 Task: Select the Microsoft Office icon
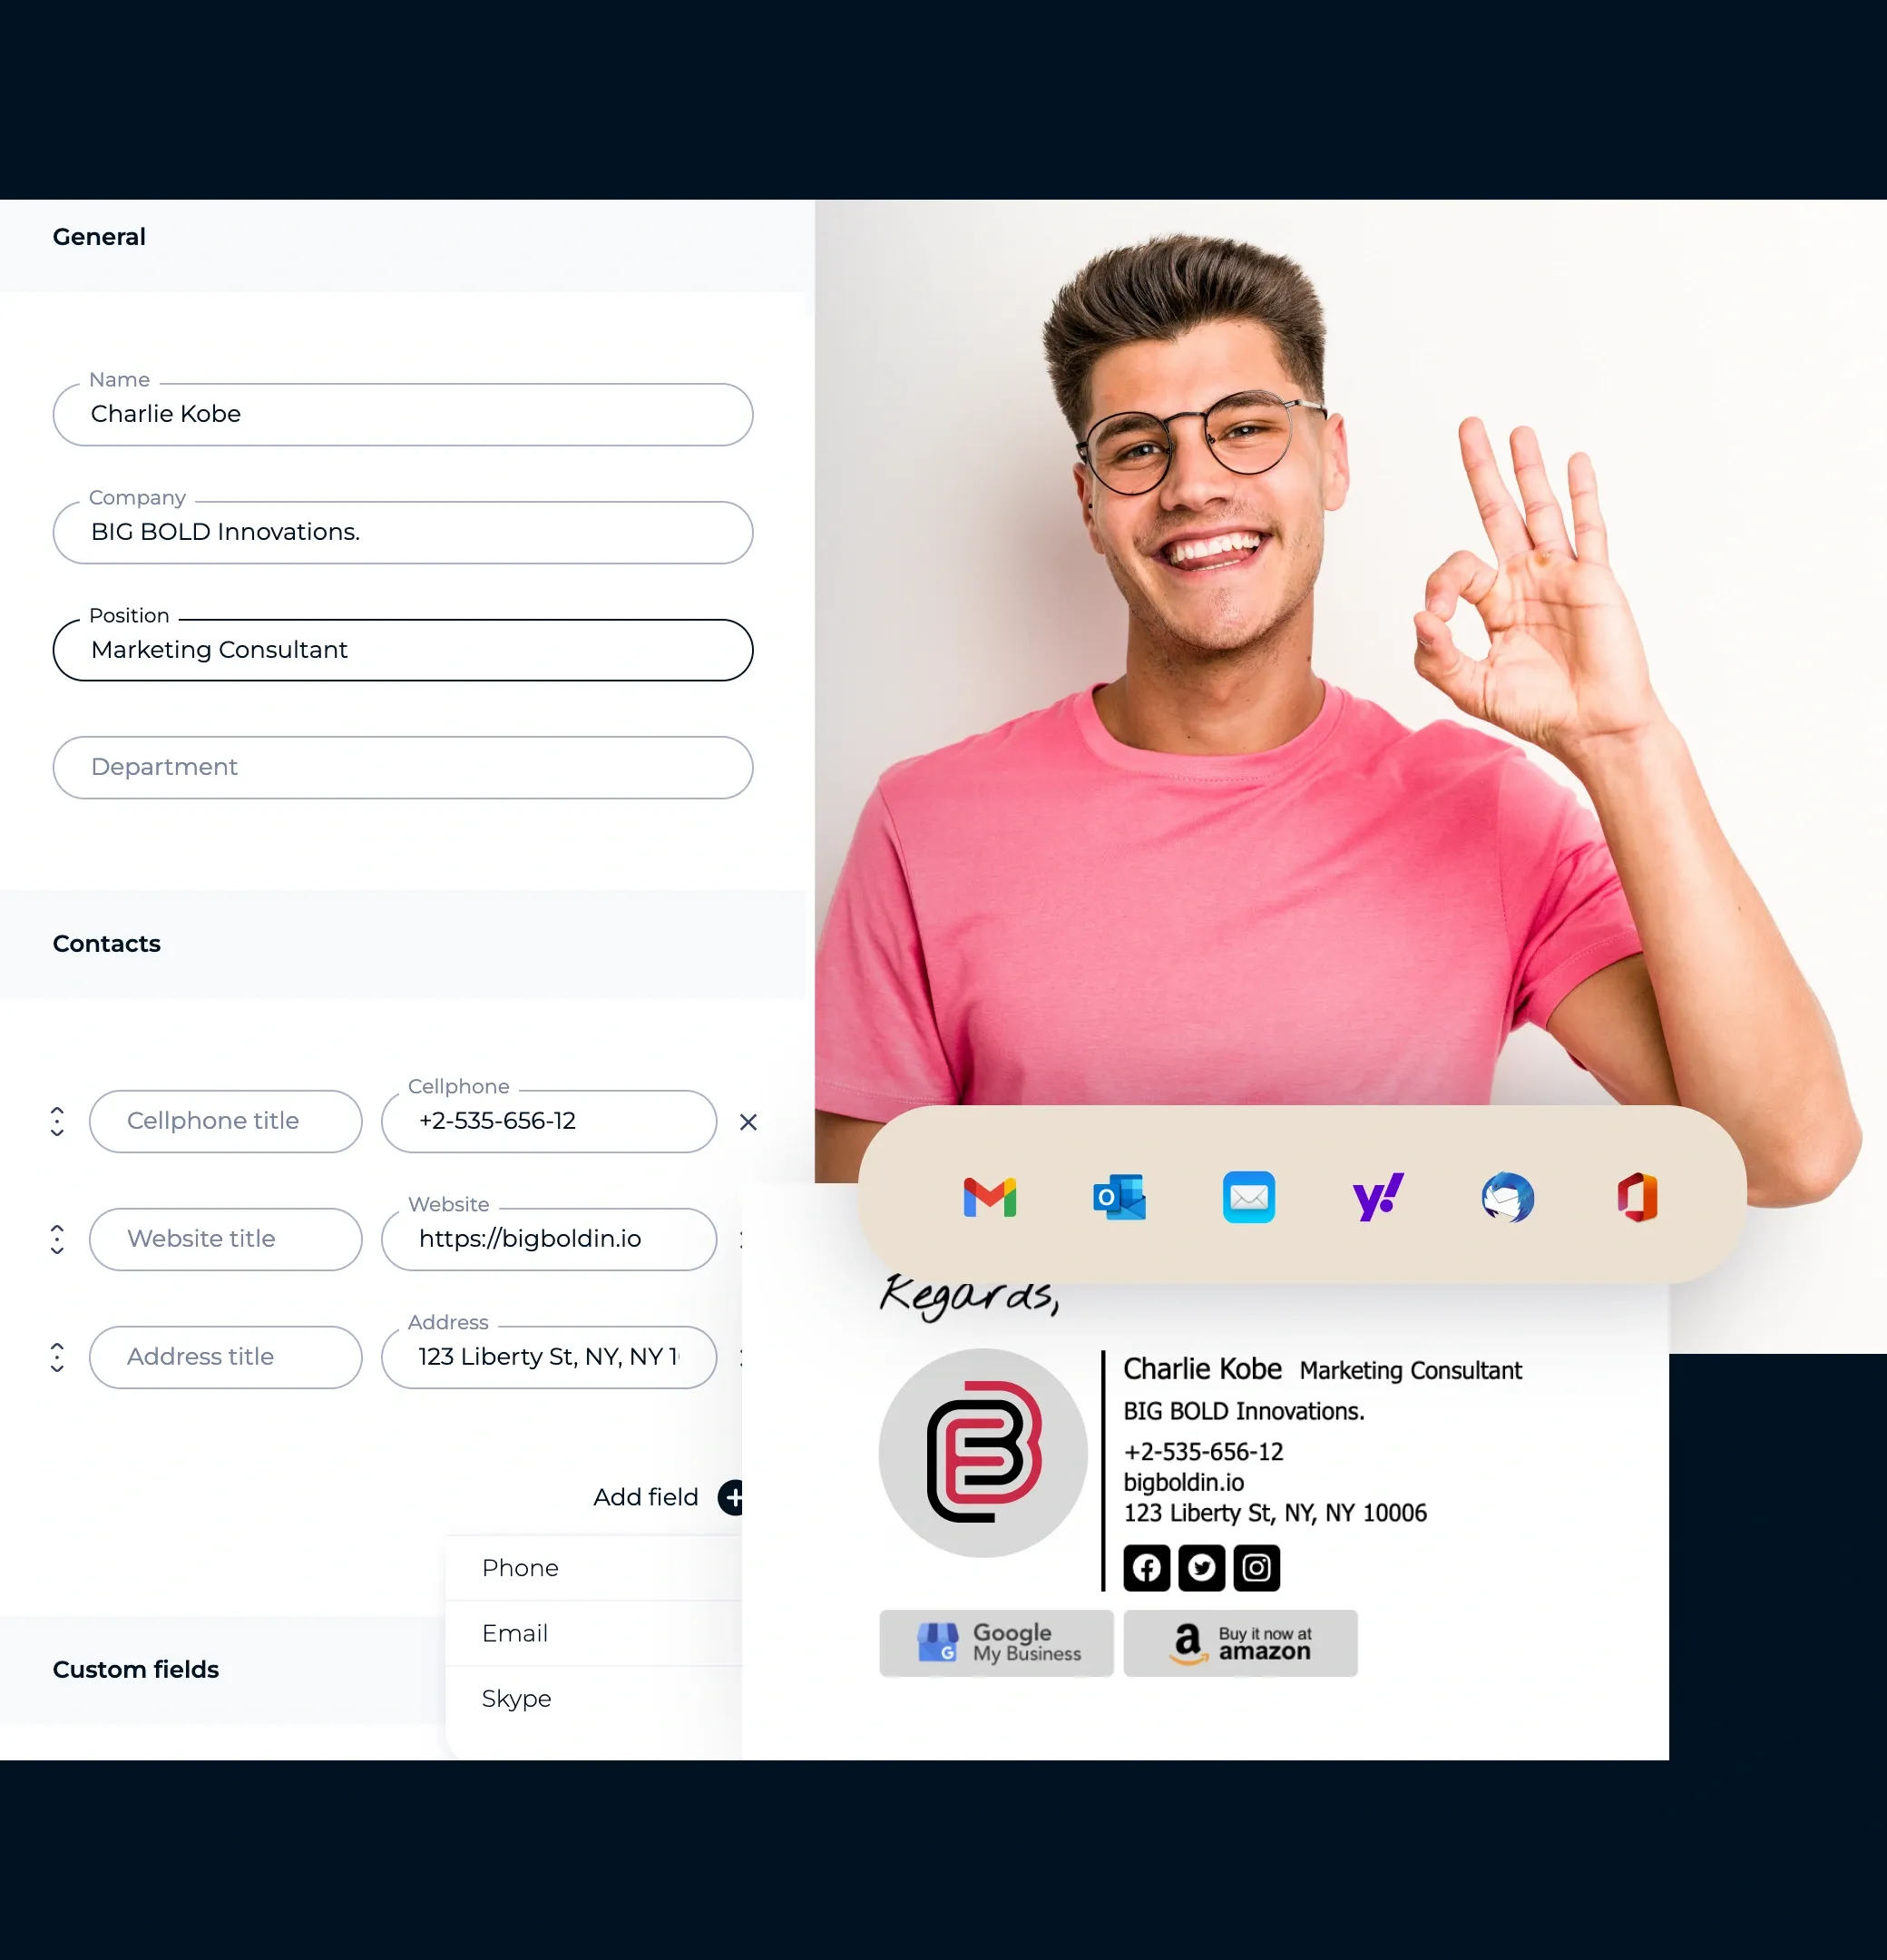click(1635, 1195)
